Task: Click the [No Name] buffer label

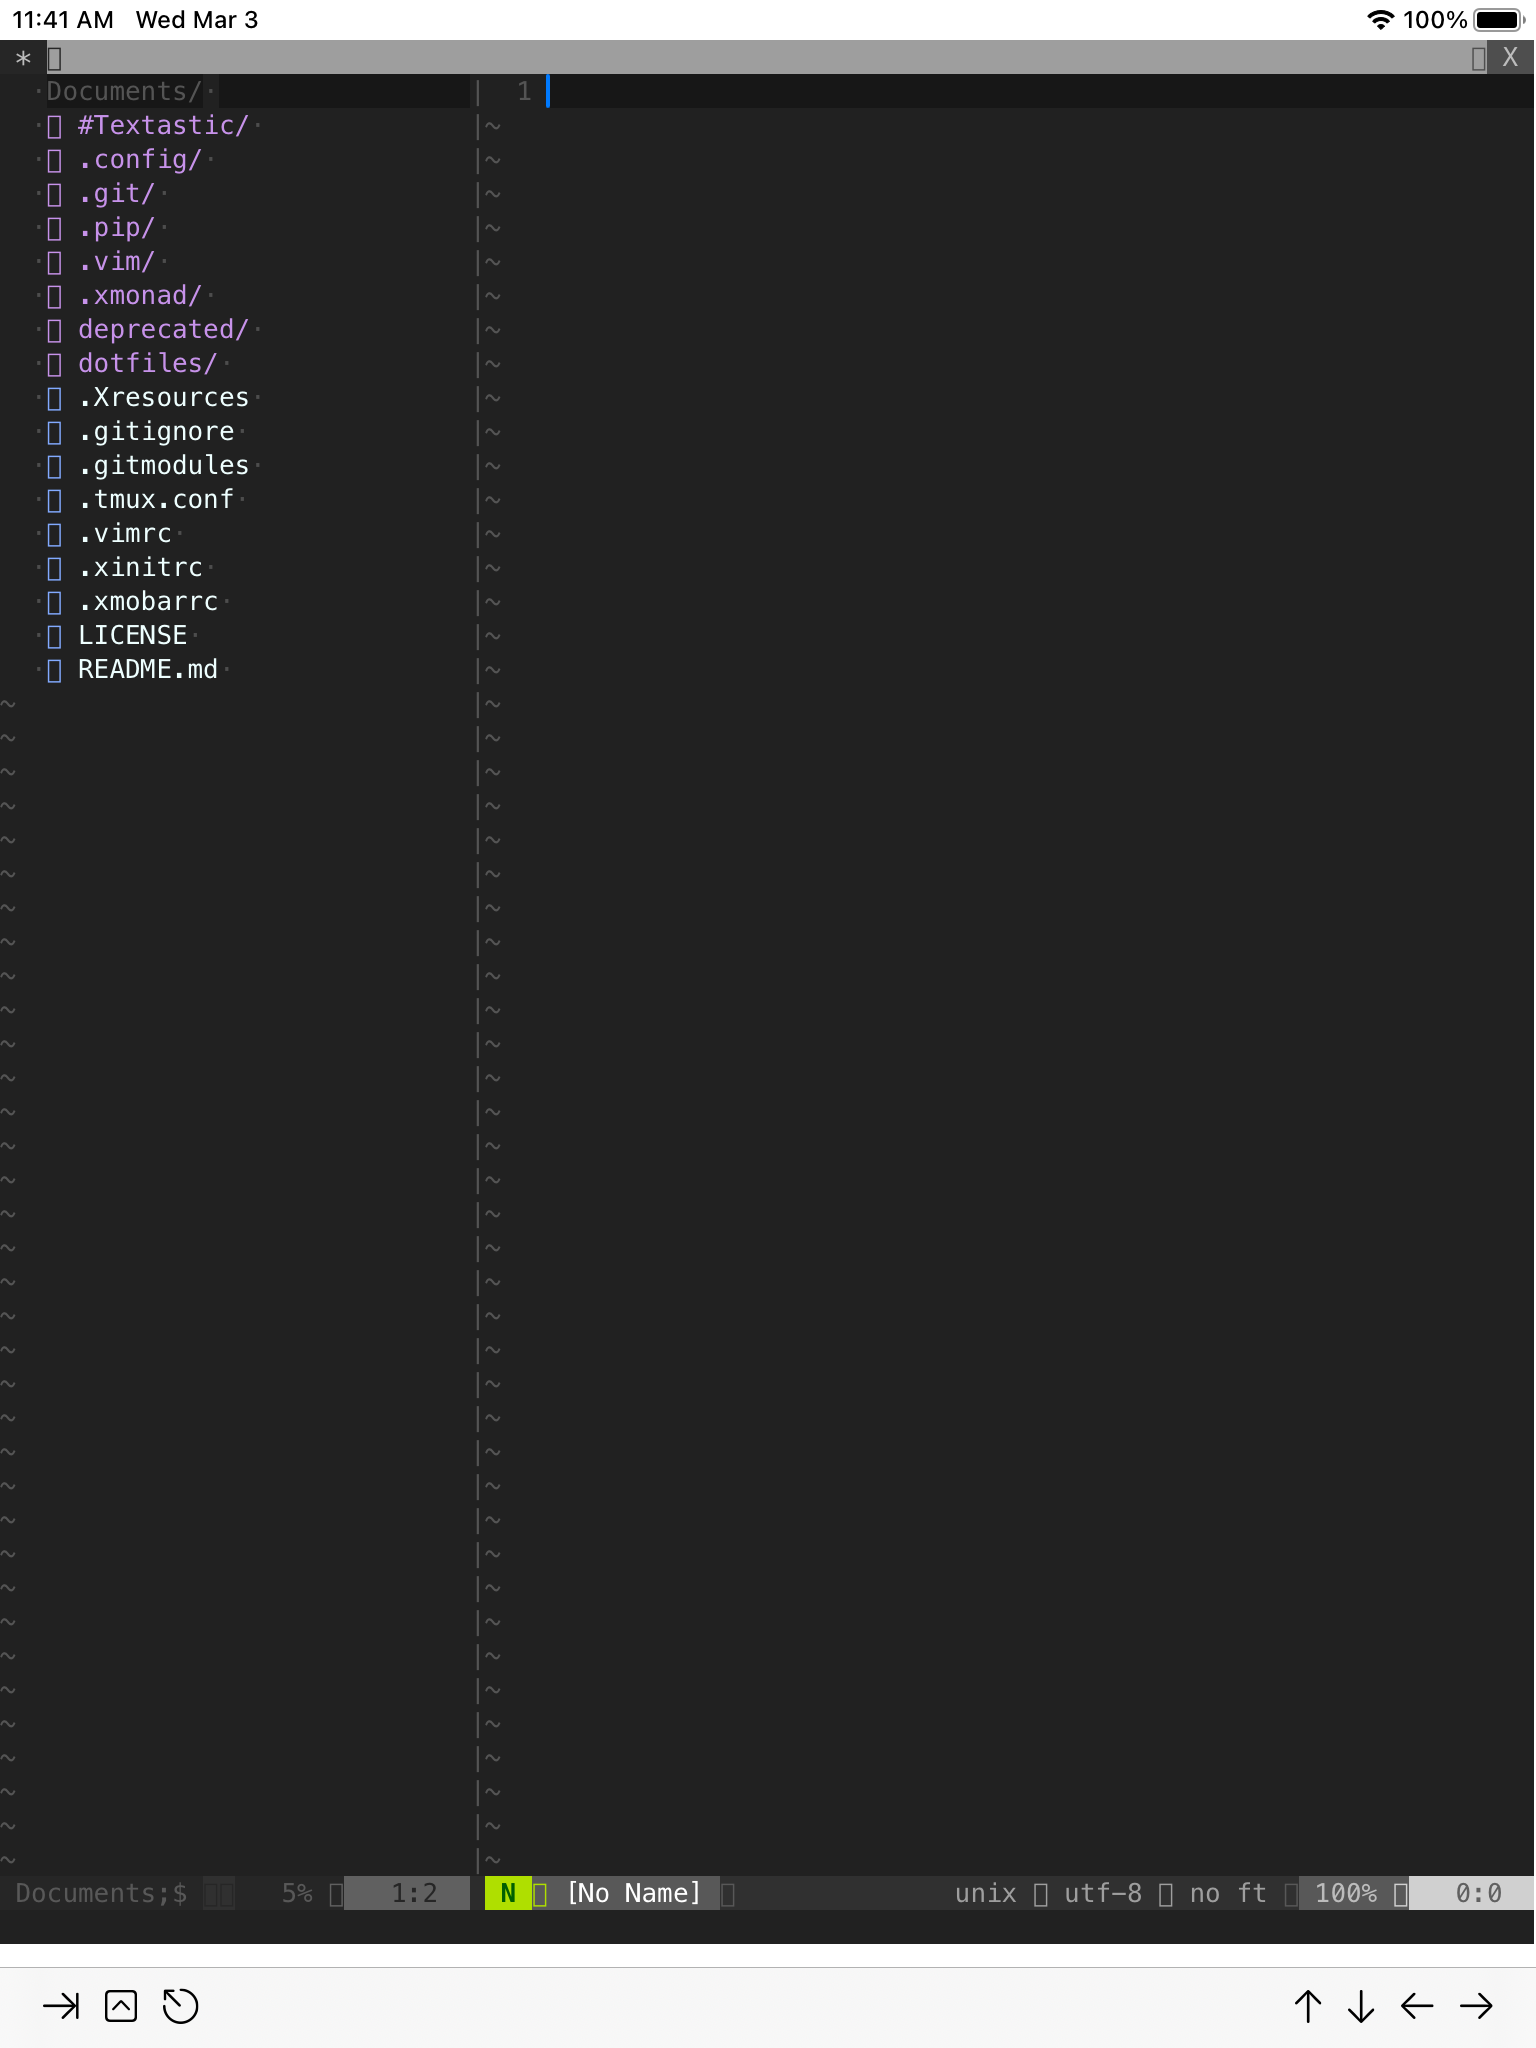Action: click(633, 1893)
